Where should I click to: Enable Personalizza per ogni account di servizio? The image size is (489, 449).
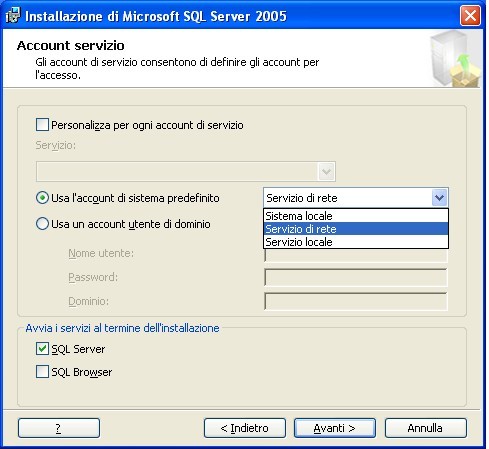(x=42, y=125)
